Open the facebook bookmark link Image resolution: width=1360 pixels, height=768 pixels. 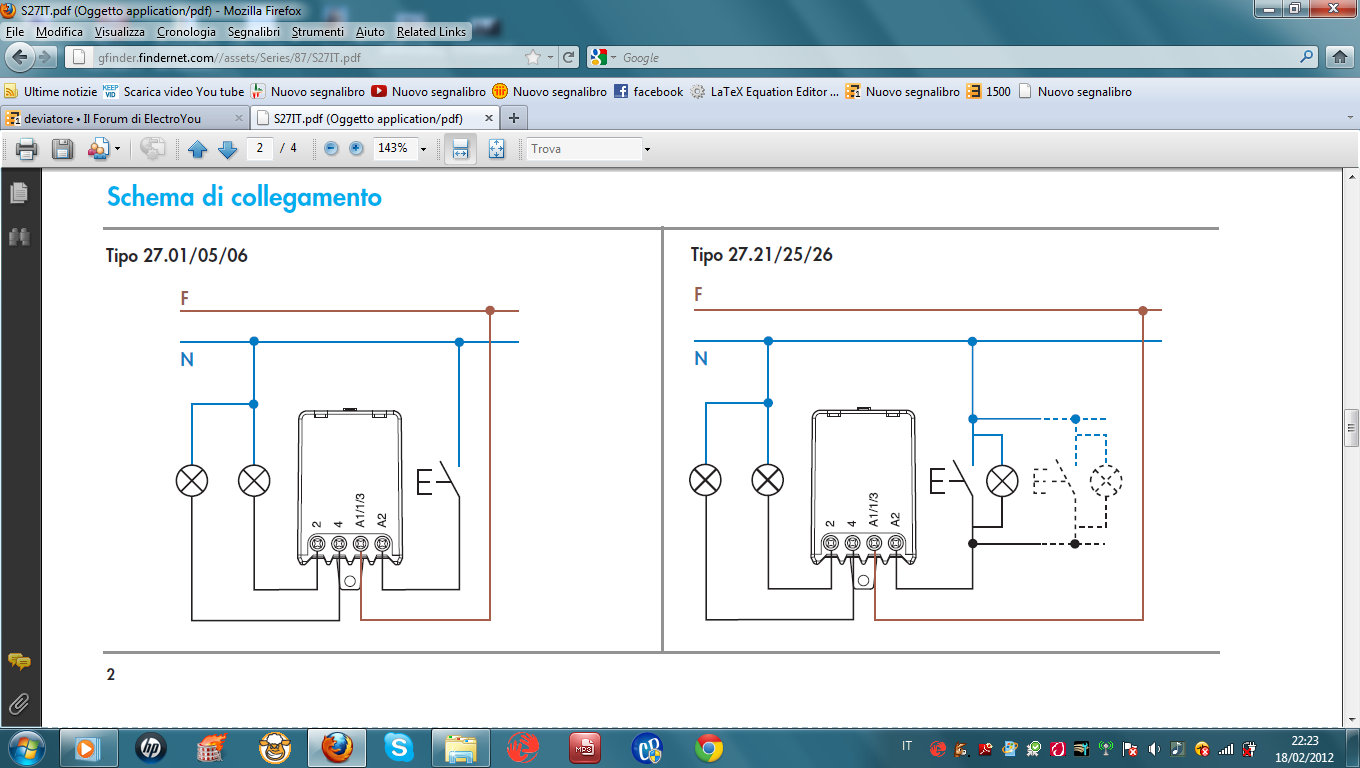point(648,91)
